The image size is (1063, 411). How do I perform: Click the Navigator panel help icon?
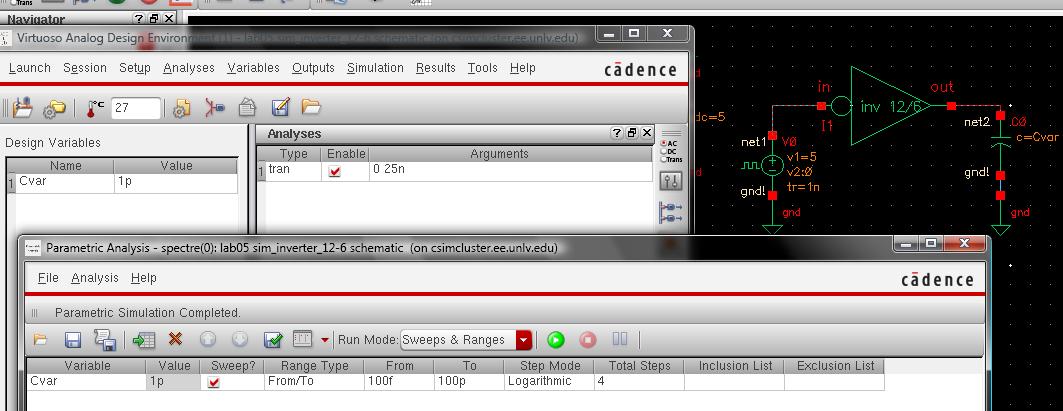click(139, 19)
